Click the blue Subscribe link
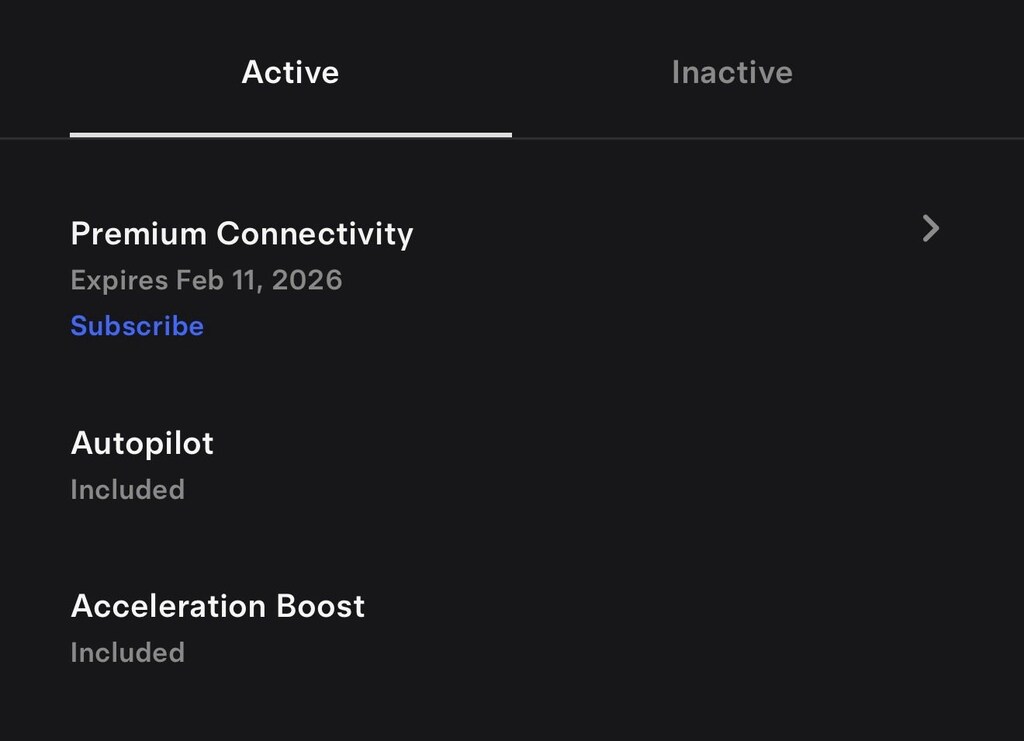The width and height of the screenshot is (1024, 741). (137, 326)
